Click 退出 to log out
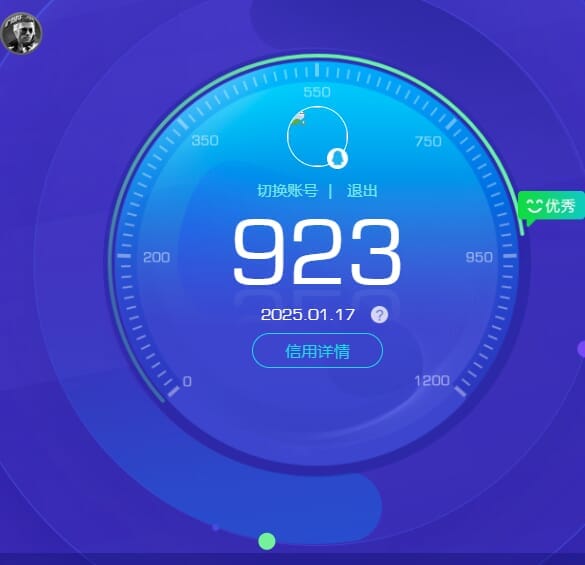Screen dimensions: 585x565 (362, 191)
